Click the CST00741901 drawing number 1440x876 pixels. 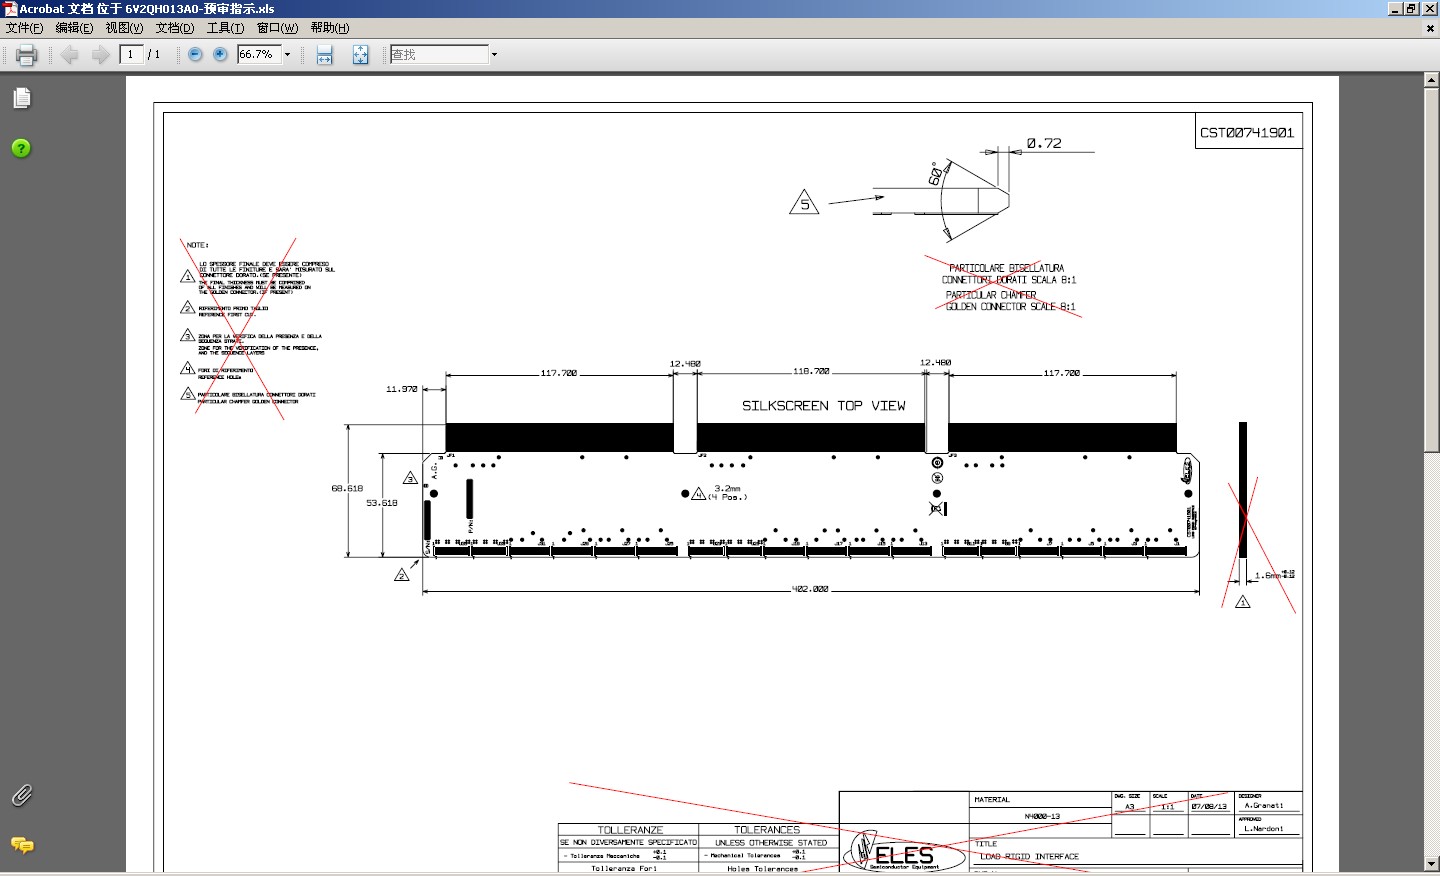pos(1247,132)
